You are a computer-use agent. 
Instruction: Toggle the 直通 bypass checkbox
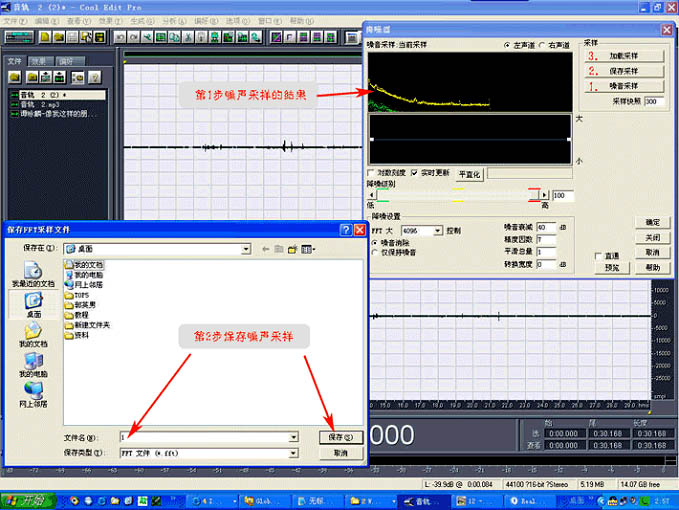[x=598, y=256]
